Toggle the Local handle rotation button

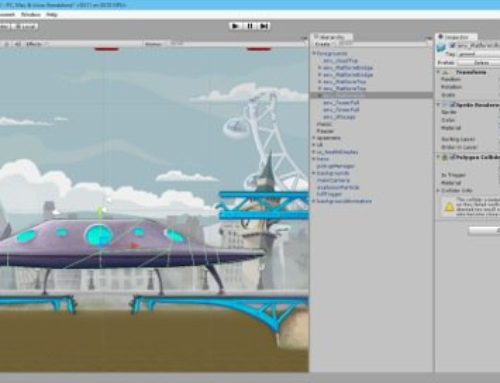26,26
